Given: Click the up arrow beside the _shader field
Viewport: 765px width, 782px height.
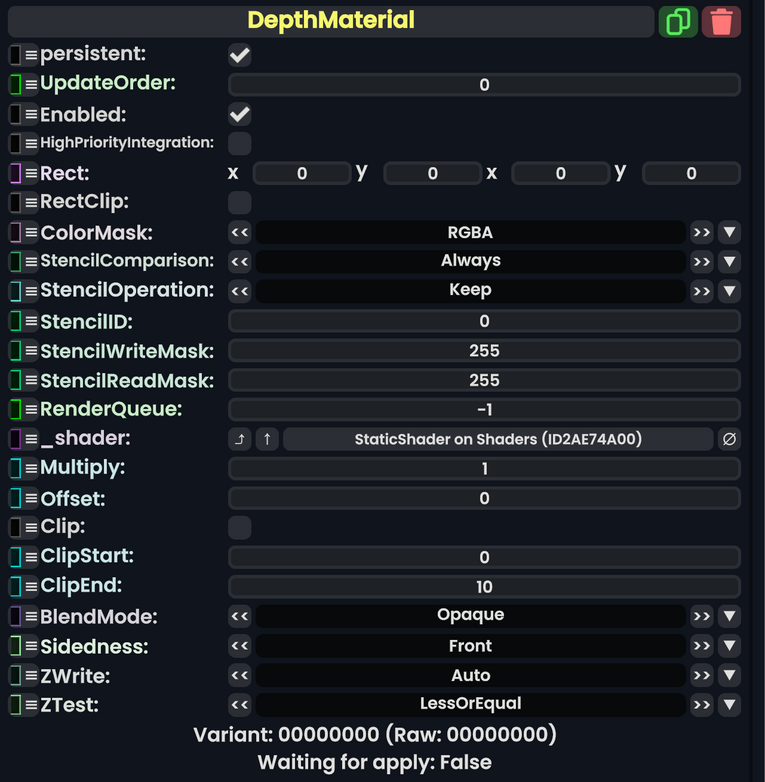Looking at the screenshot, I should (x=267, y=439).
